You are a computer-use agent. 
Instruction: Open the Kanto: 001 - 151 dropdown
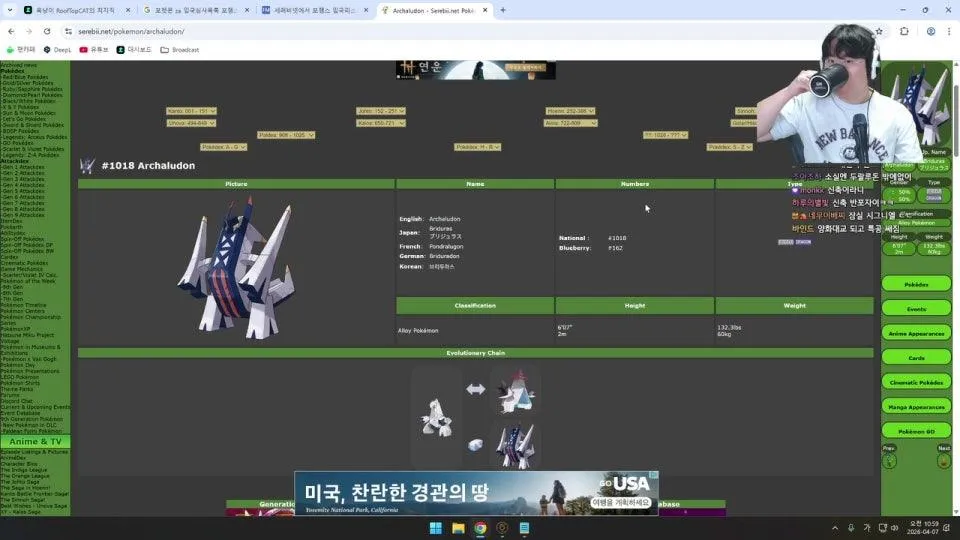(191, 111)
